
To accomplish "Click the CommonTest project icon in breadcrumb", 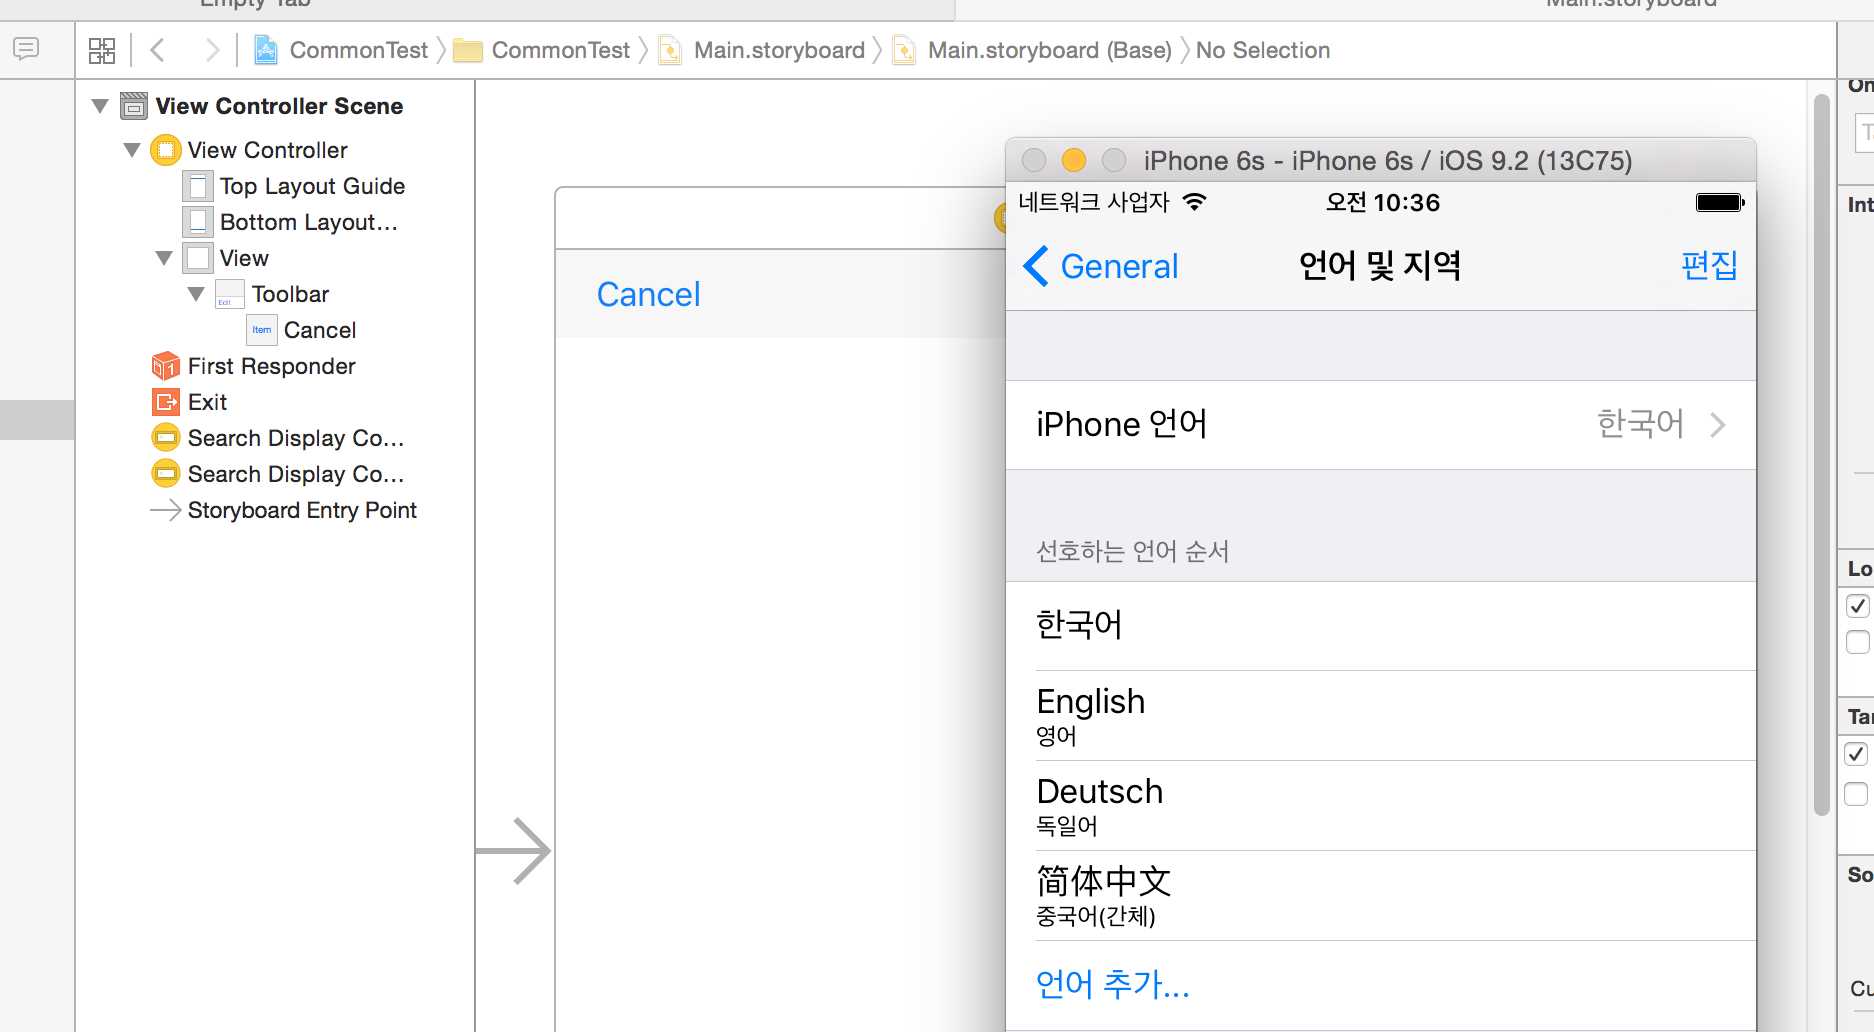I will coord(265,50).
